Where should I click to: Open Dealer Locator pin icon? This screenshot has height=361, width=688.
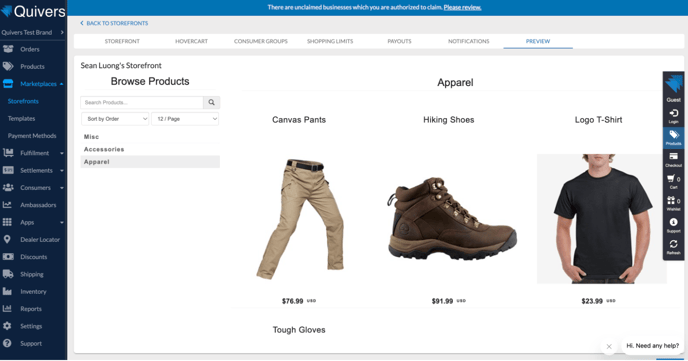tap(7, 239)
